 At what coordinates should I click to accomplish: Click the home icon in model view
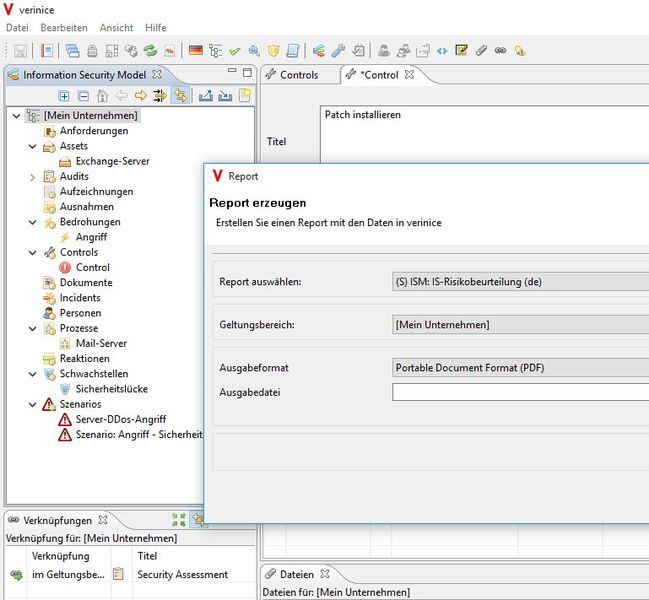tap(102, 96)
